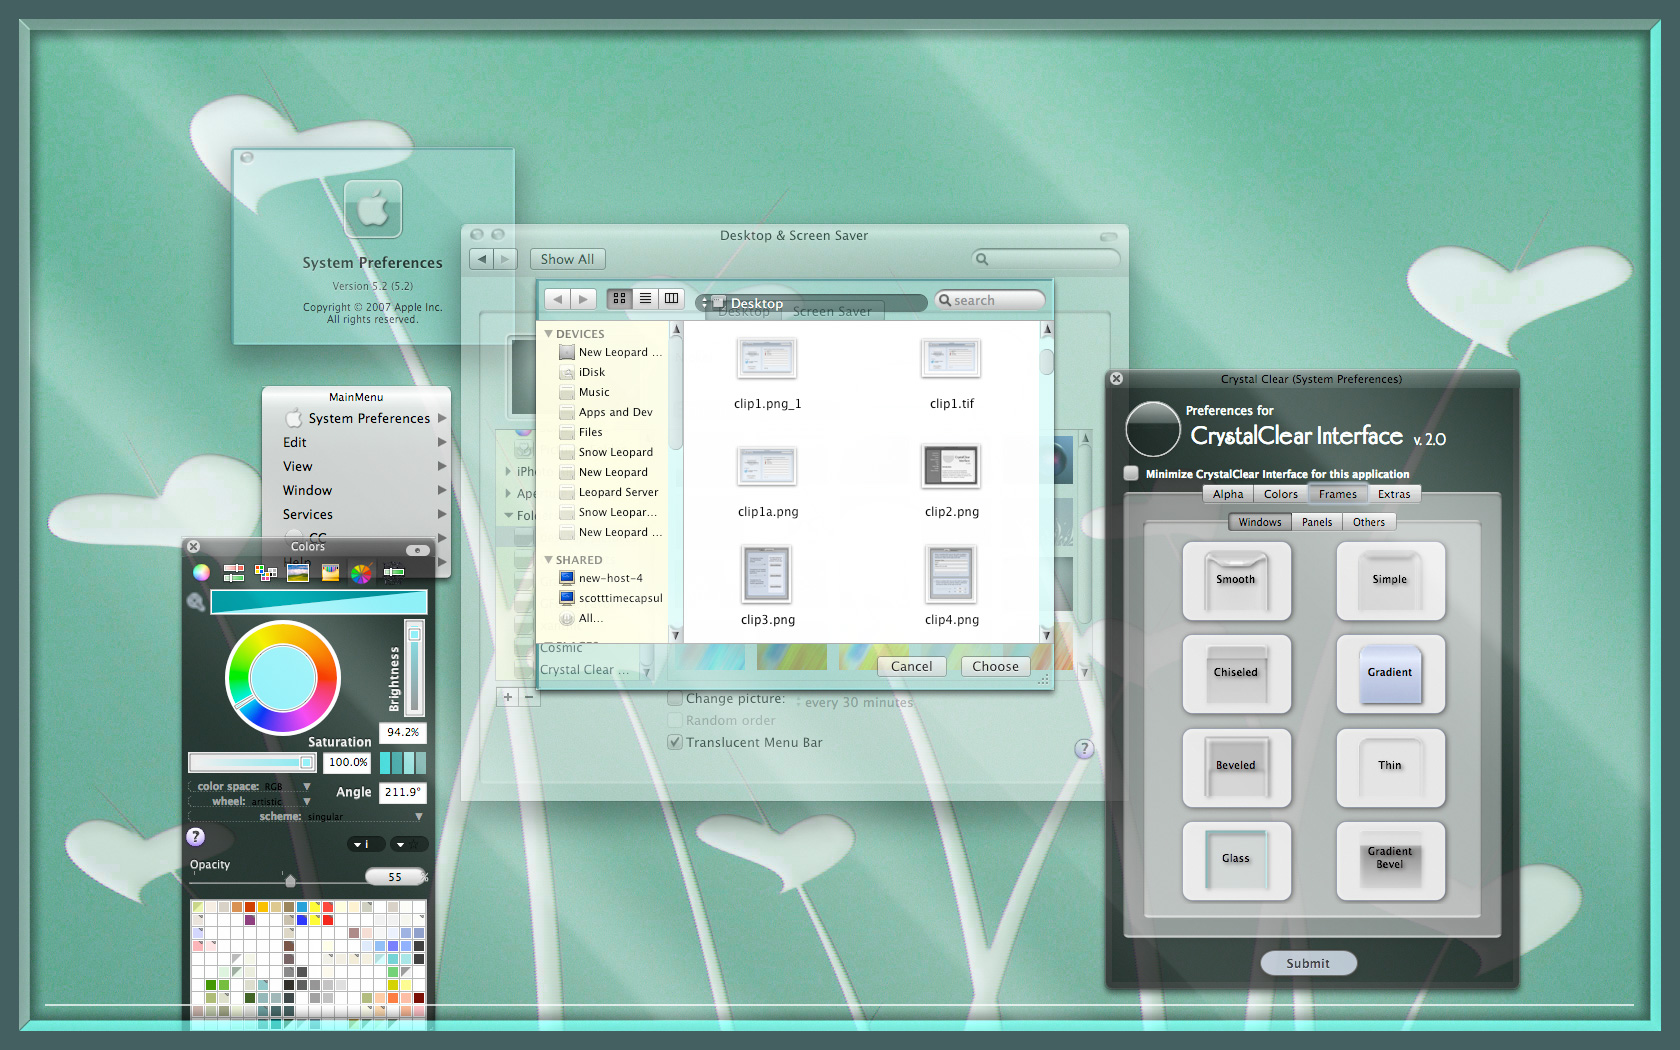Select the Panels sub-tab
The width and height of the screenshot is (1680, 1050).
coord(1317,522)
